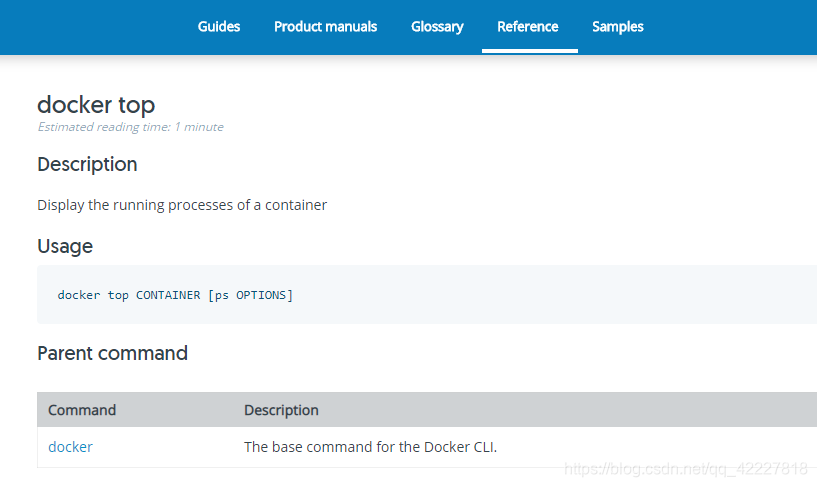Click the Description table column header
The image size is (817, 487).
(281, 410)
